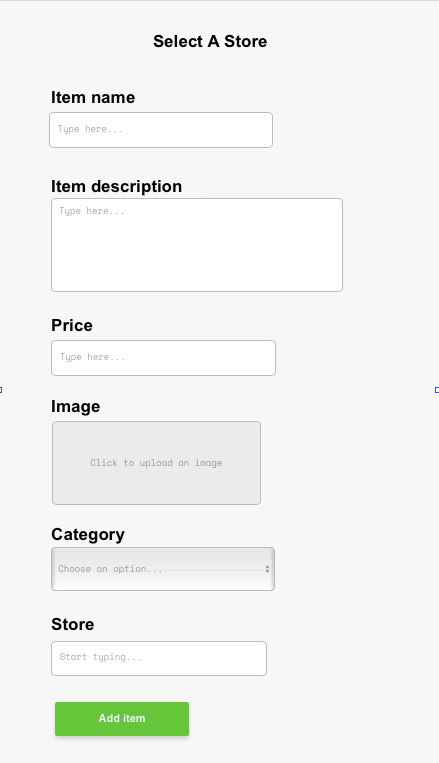
Task: Select the right edge resize handle
Action: tap(437, 390)
